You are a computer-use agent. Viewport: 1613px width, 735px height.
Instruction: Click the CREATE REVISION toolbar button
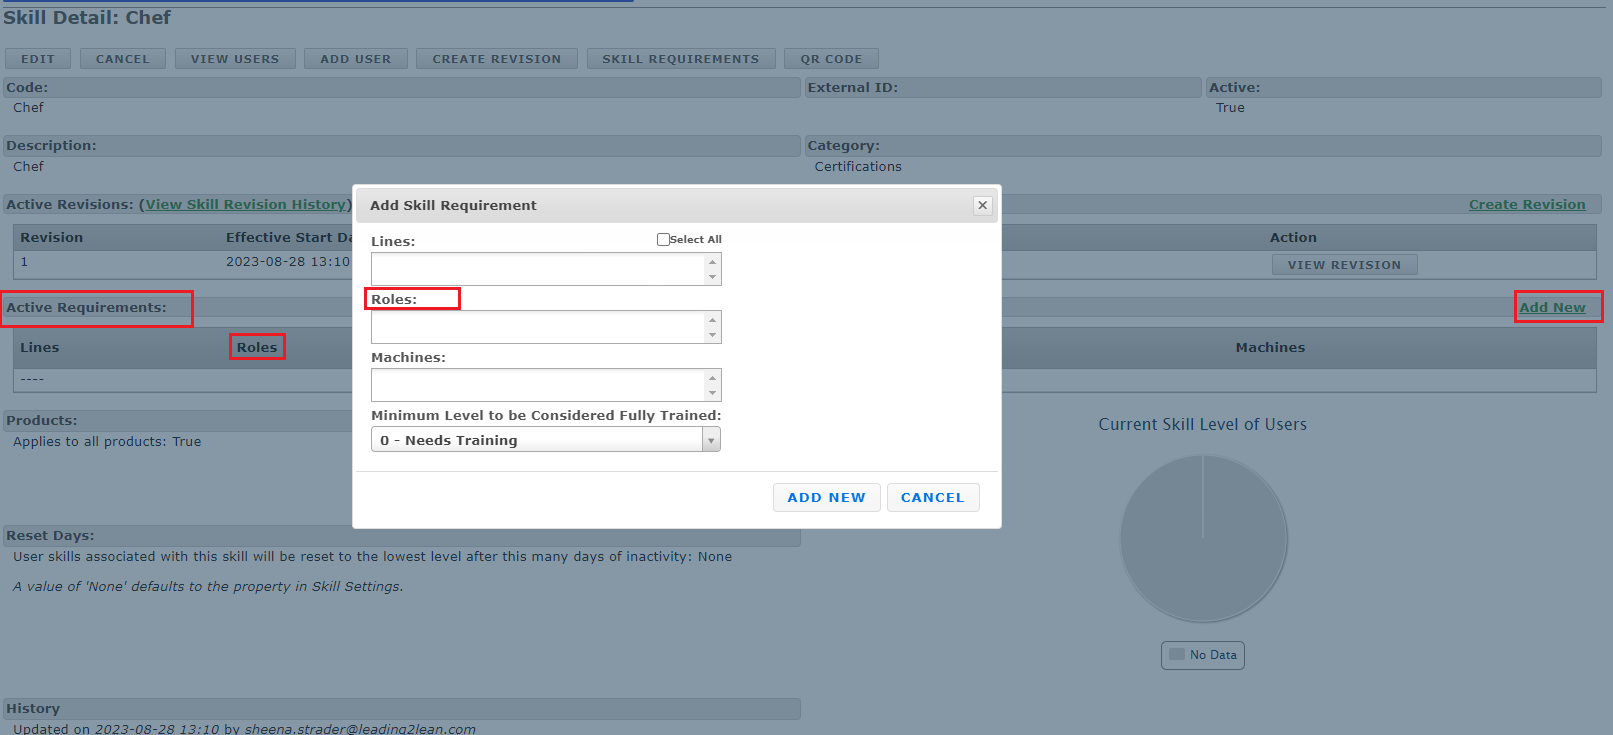pyautogui.click(x=496, y=59)
